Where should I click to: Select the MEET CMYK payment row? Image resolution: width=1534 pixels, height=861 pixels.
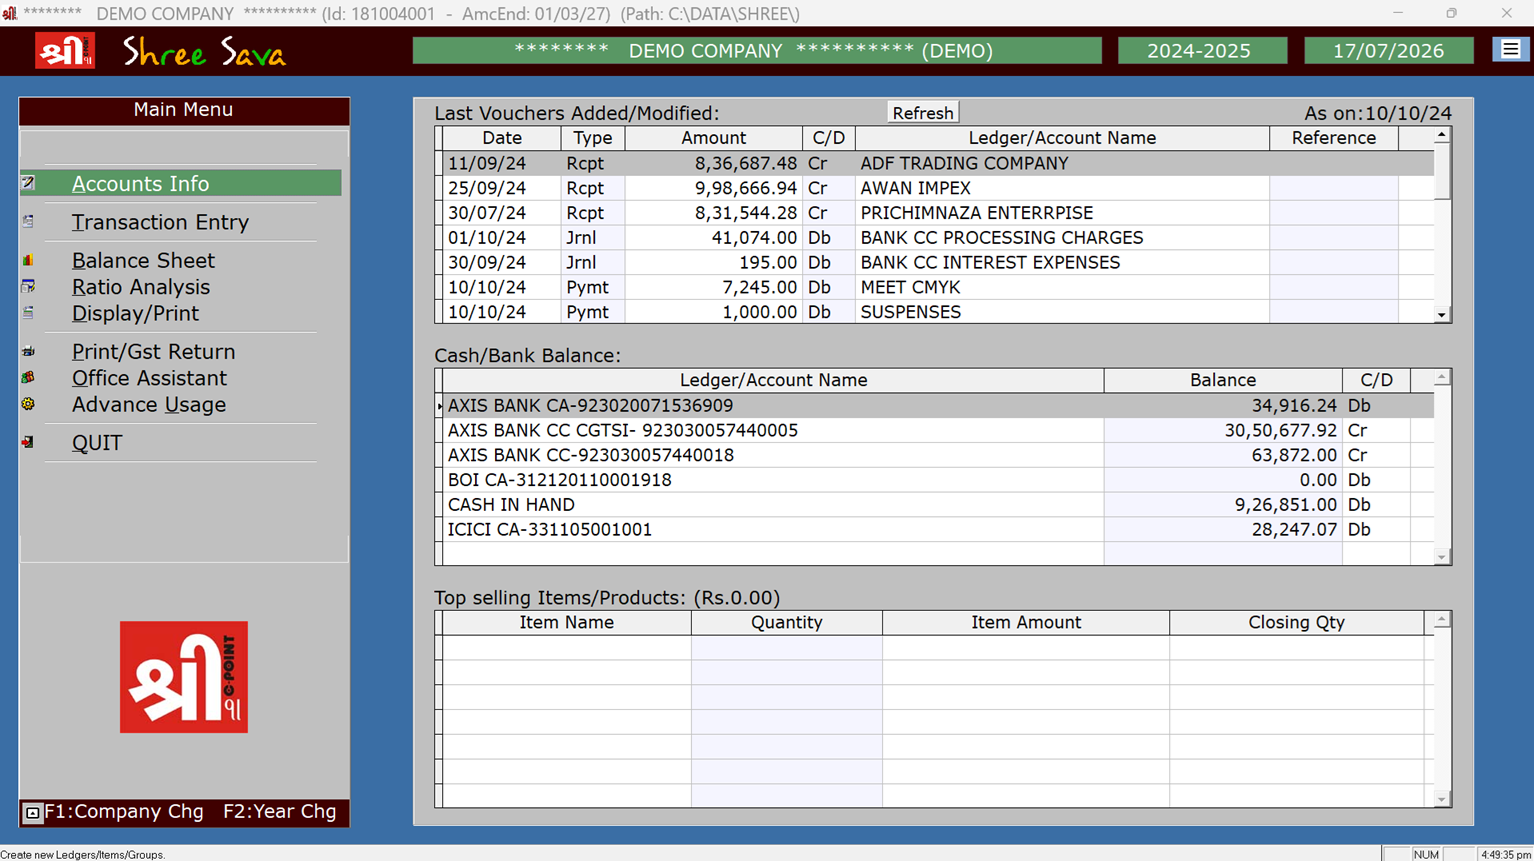click(x=938, y=287)
